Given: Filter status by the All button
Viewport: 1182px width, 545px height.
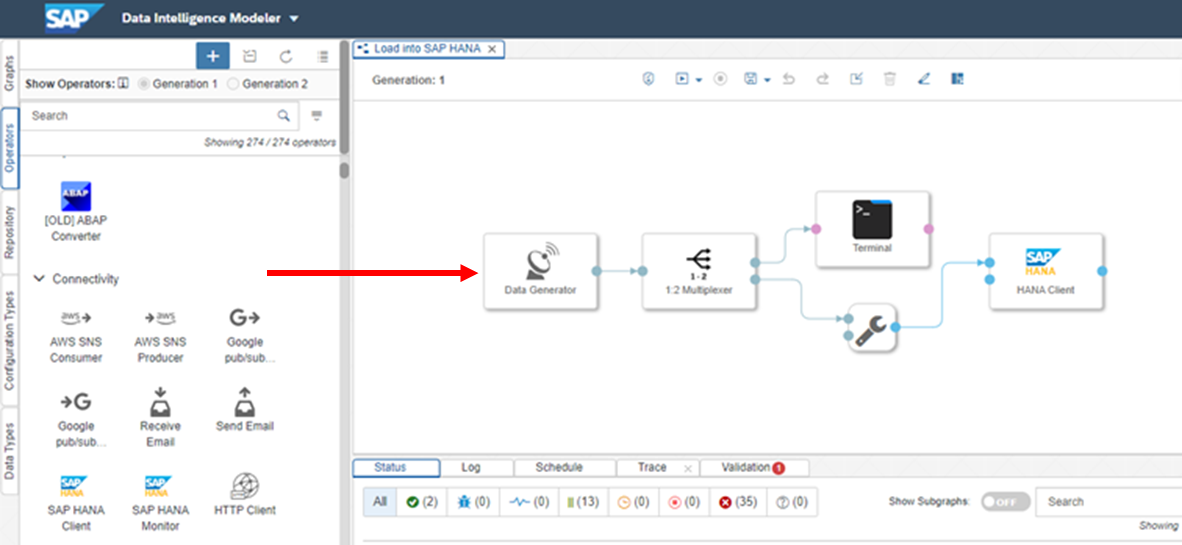Looking at the screenshot, I should pos(379,502).
